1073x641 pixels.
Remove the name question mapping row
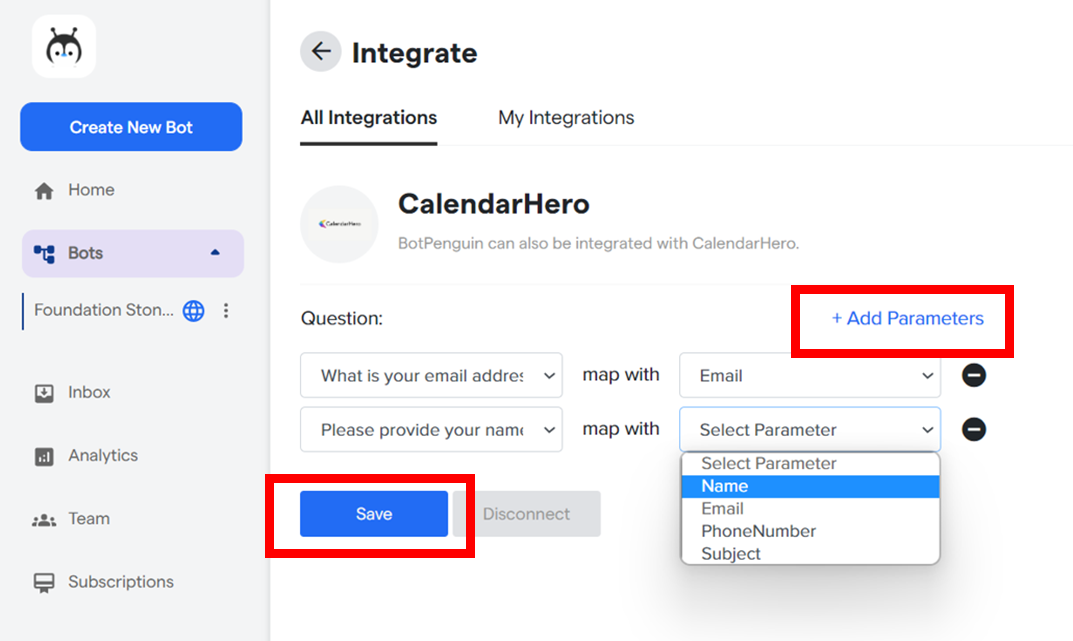pos(974,429)
